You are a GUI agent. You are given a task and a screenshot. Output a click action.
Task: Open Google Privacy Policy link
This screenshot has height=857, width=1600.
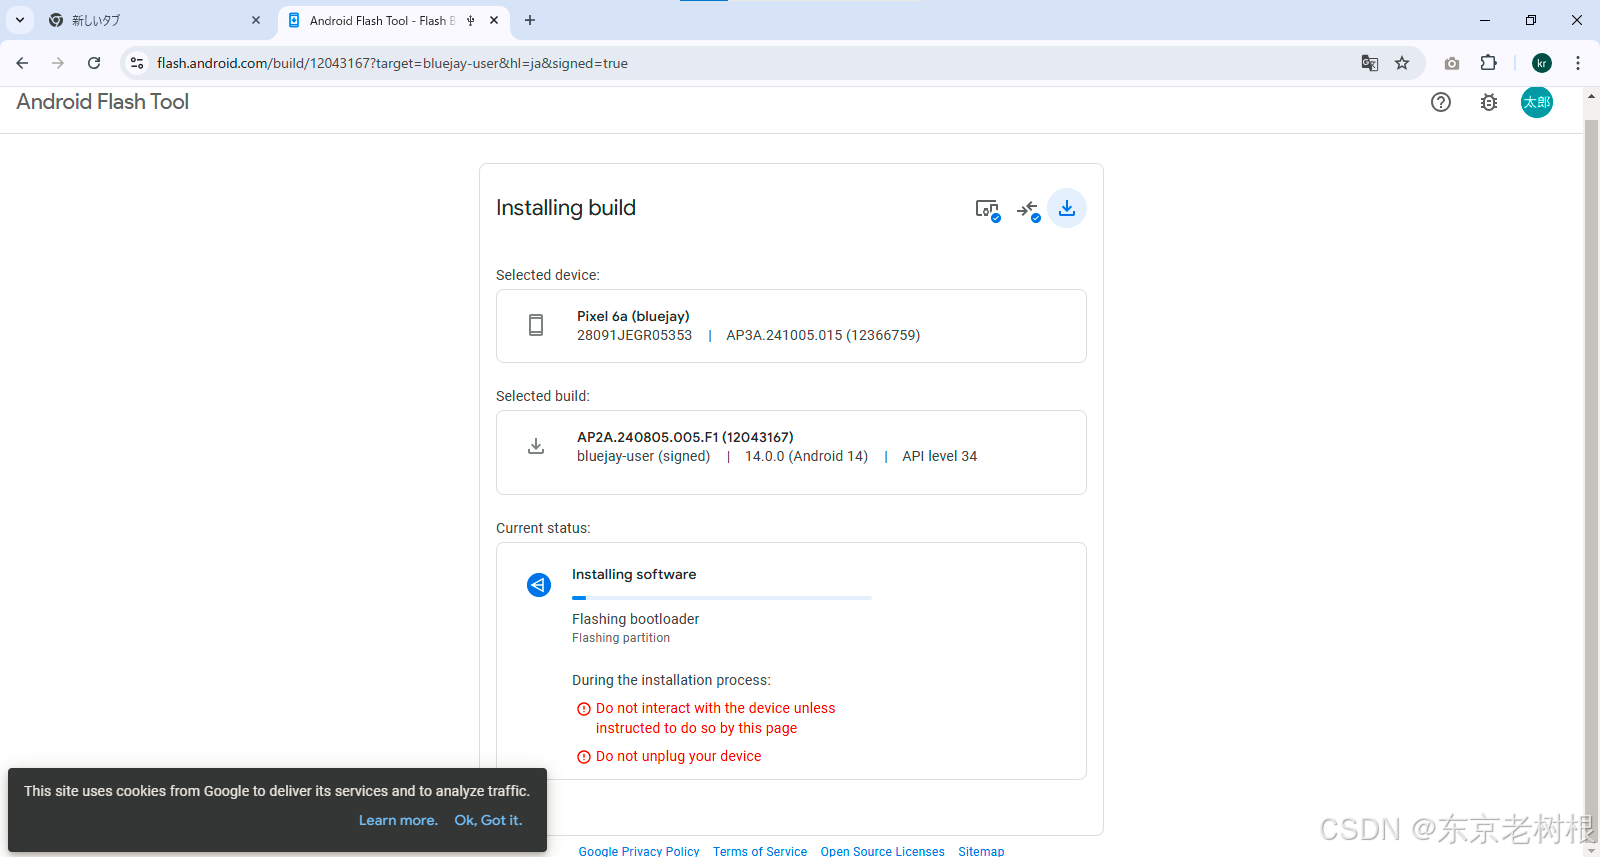(639, 851)
